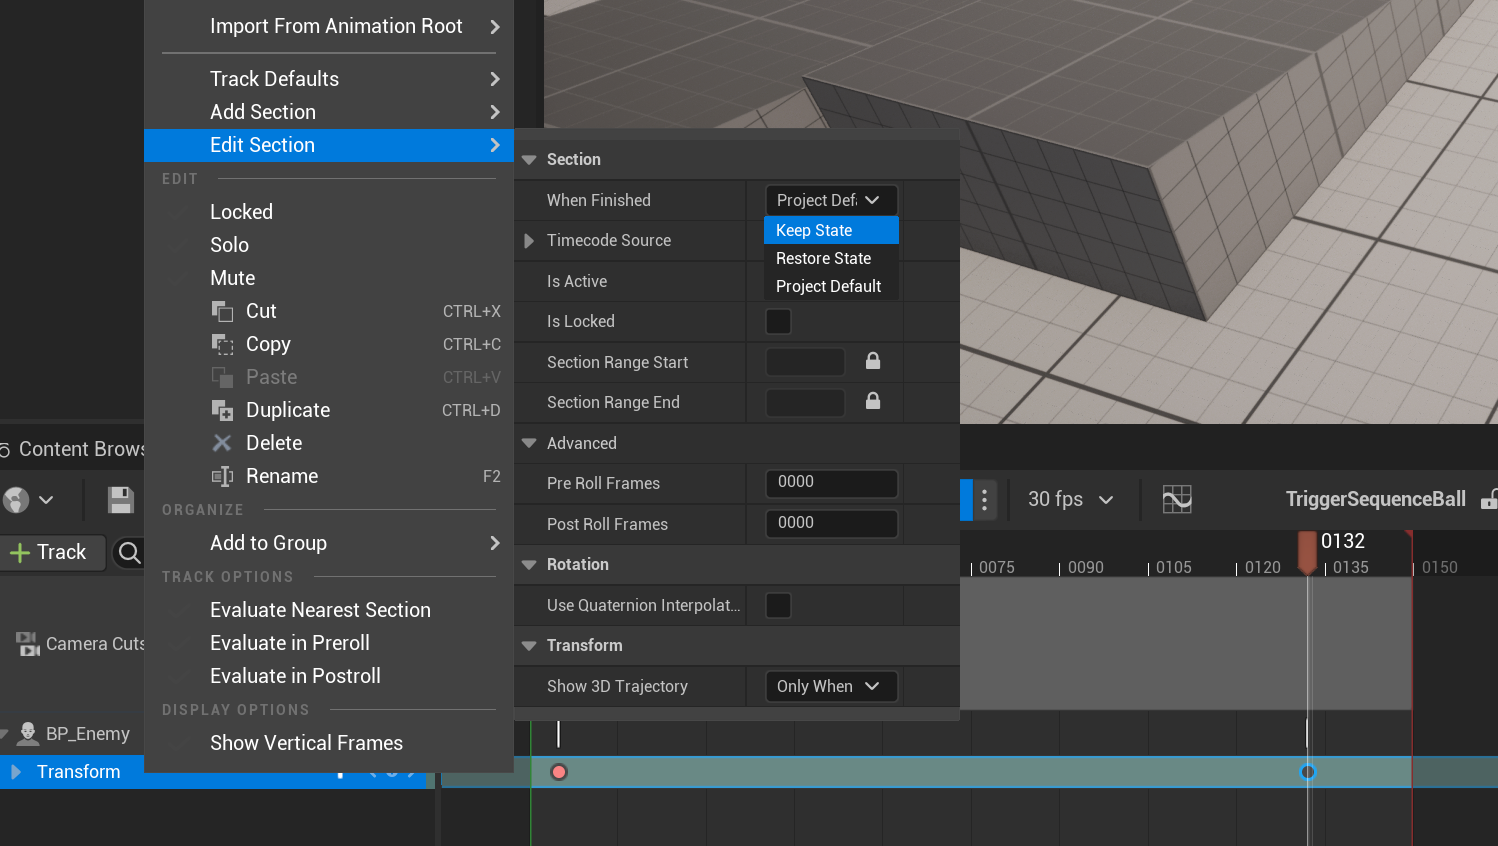Image resolution: width=1498 pixels, height=846 pixels.
Task: Click the Rename icon in the menu
Action: (x=222, y=477)
